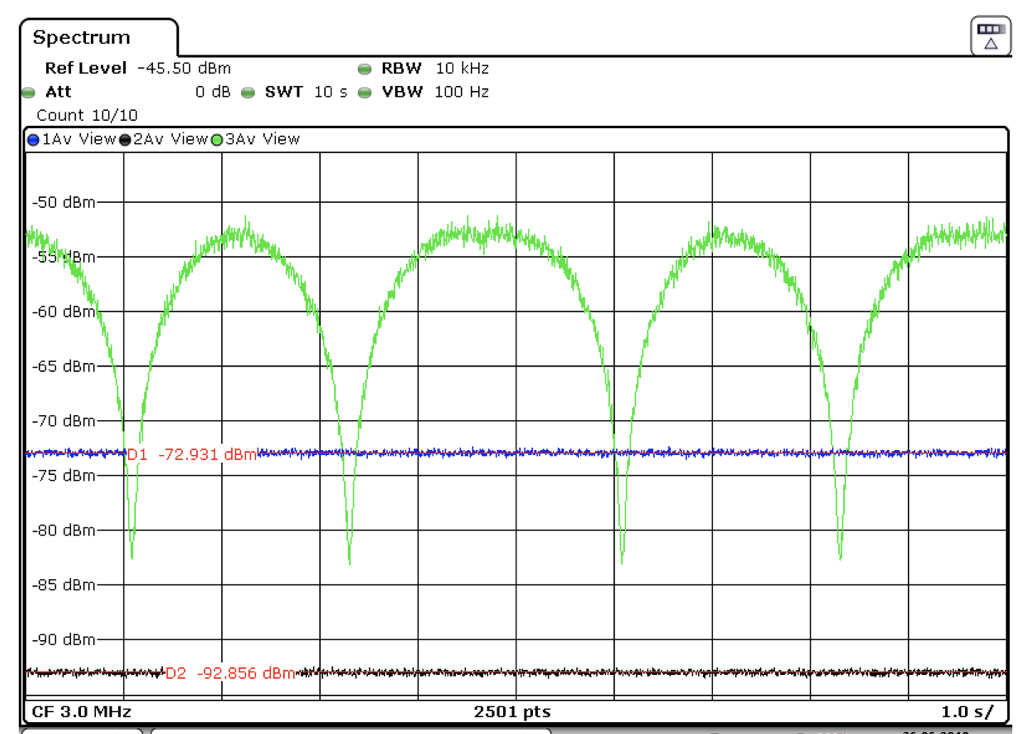Click the 2501 pts sweep points label
Image resolution: width=1028 pixels, height=734 pixels.
click(512, 712)
